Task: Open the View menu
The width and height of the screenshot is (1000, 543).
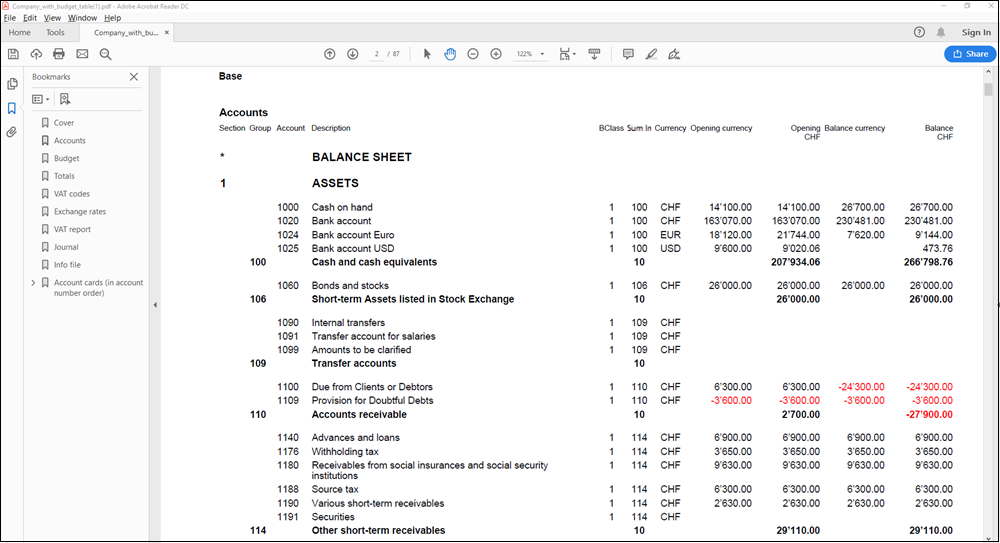Action: coord(52,18)
